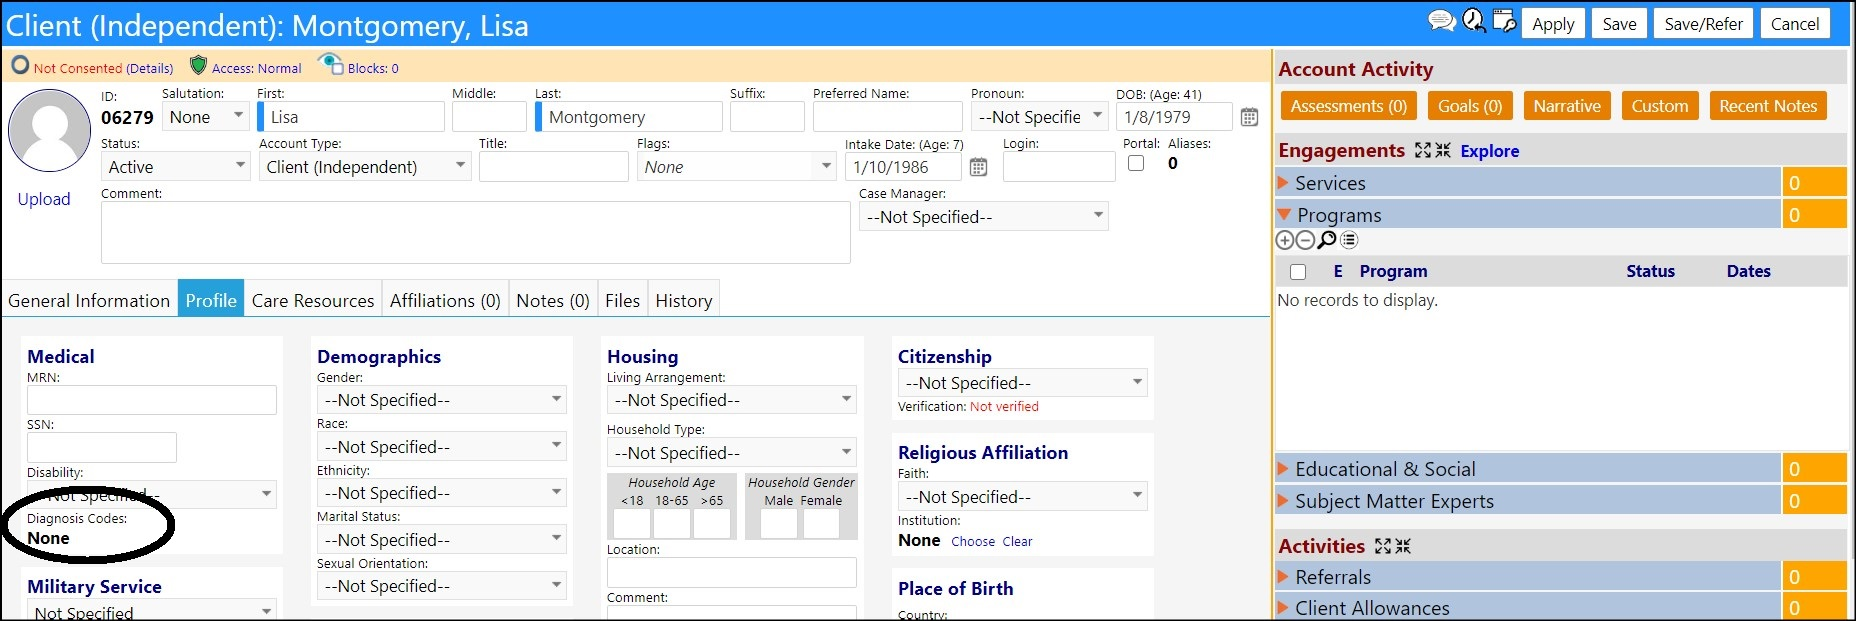Open the Account Type dropdown
This screenshot has width=1856, height=621.
(x=364, y=166)
